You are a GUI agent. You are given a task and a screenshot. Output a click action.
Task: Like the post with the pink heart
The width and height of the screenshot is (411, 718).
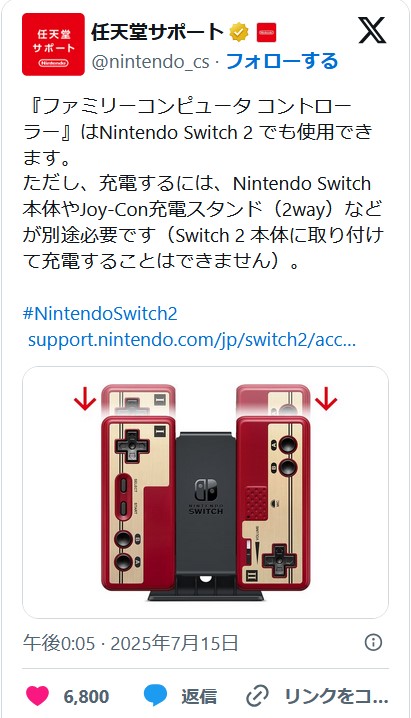click(x=37, y=696)
